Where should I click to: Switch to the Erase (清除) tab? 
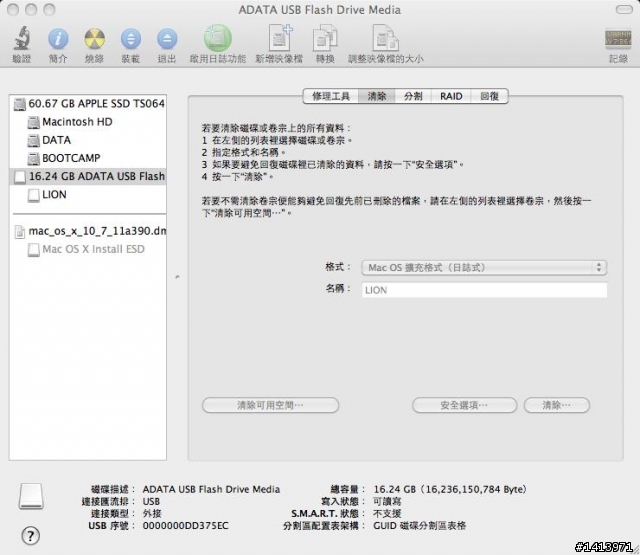tap(376, 96)
